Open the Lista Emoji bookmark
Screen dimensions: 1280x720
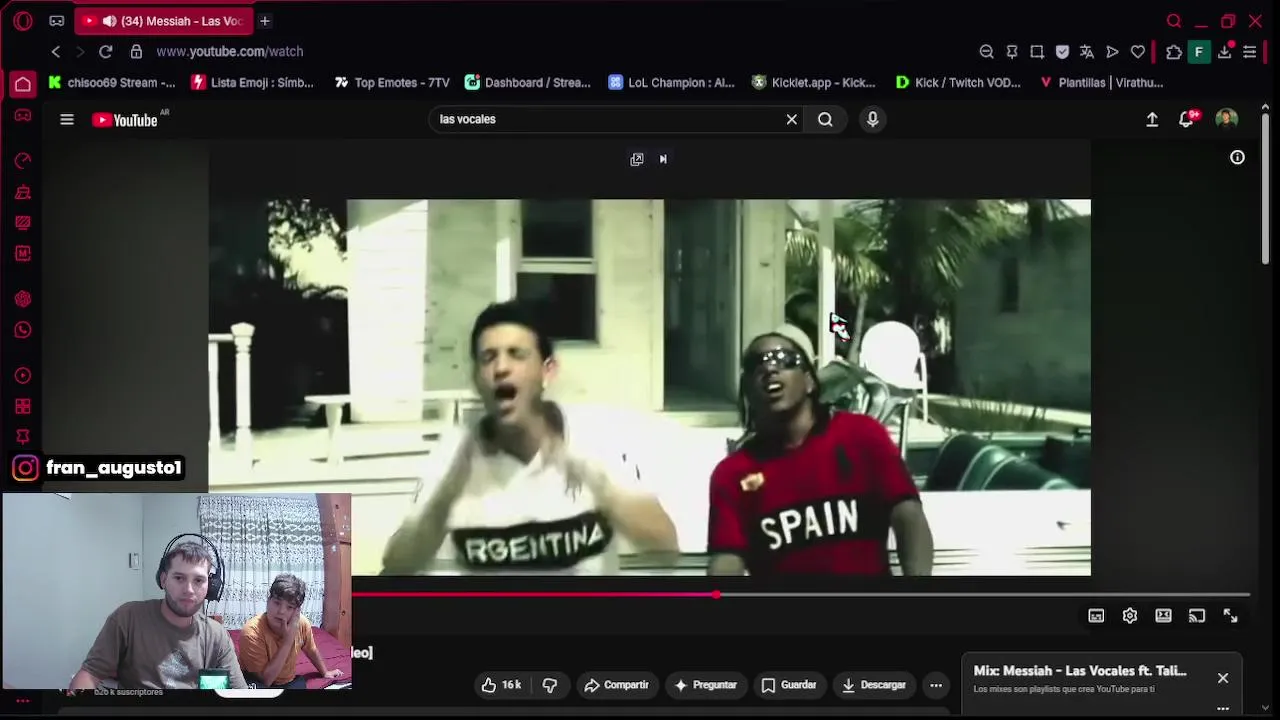click(x=253, y=83)
